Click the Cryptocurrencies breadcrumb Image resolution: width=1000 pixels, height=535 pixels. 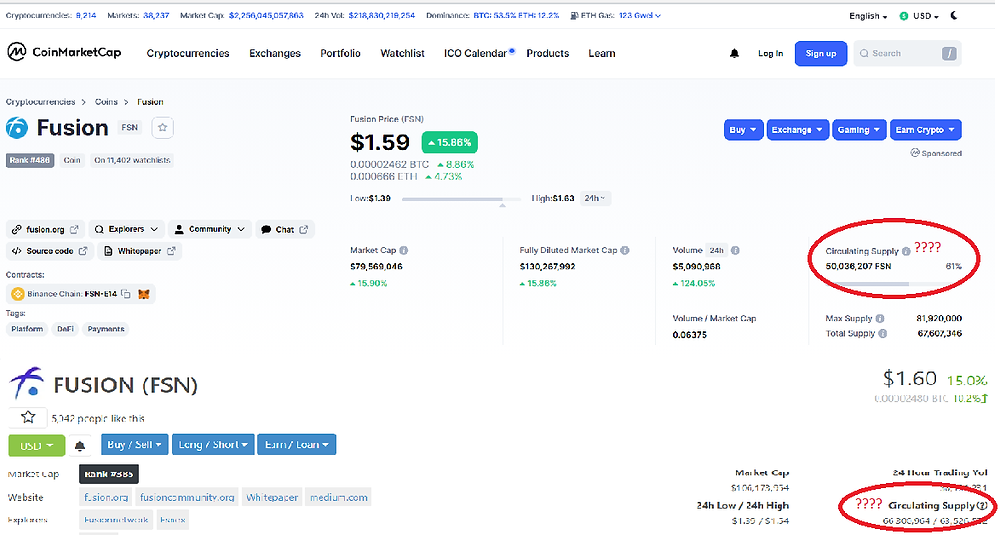click(40, 102)
